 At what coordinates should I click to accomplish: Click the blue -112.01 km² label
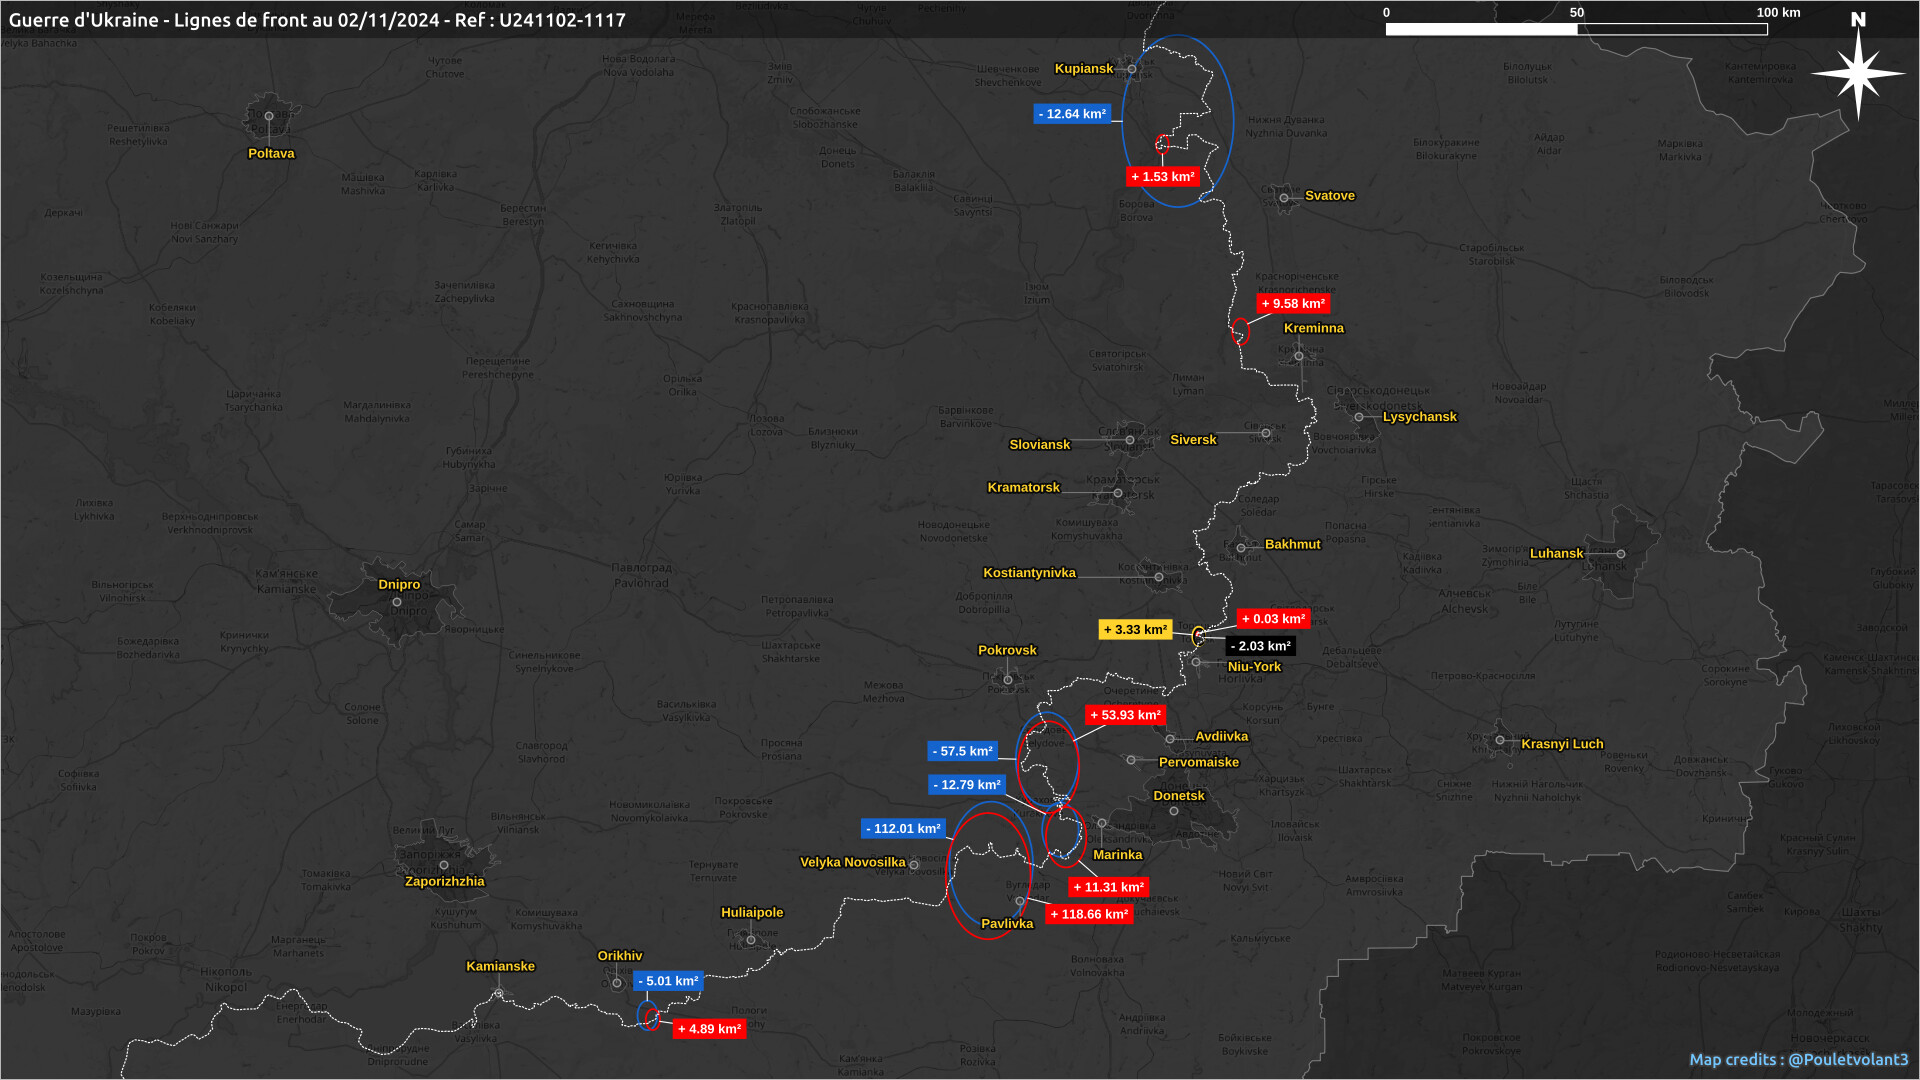tap(903, 829)
